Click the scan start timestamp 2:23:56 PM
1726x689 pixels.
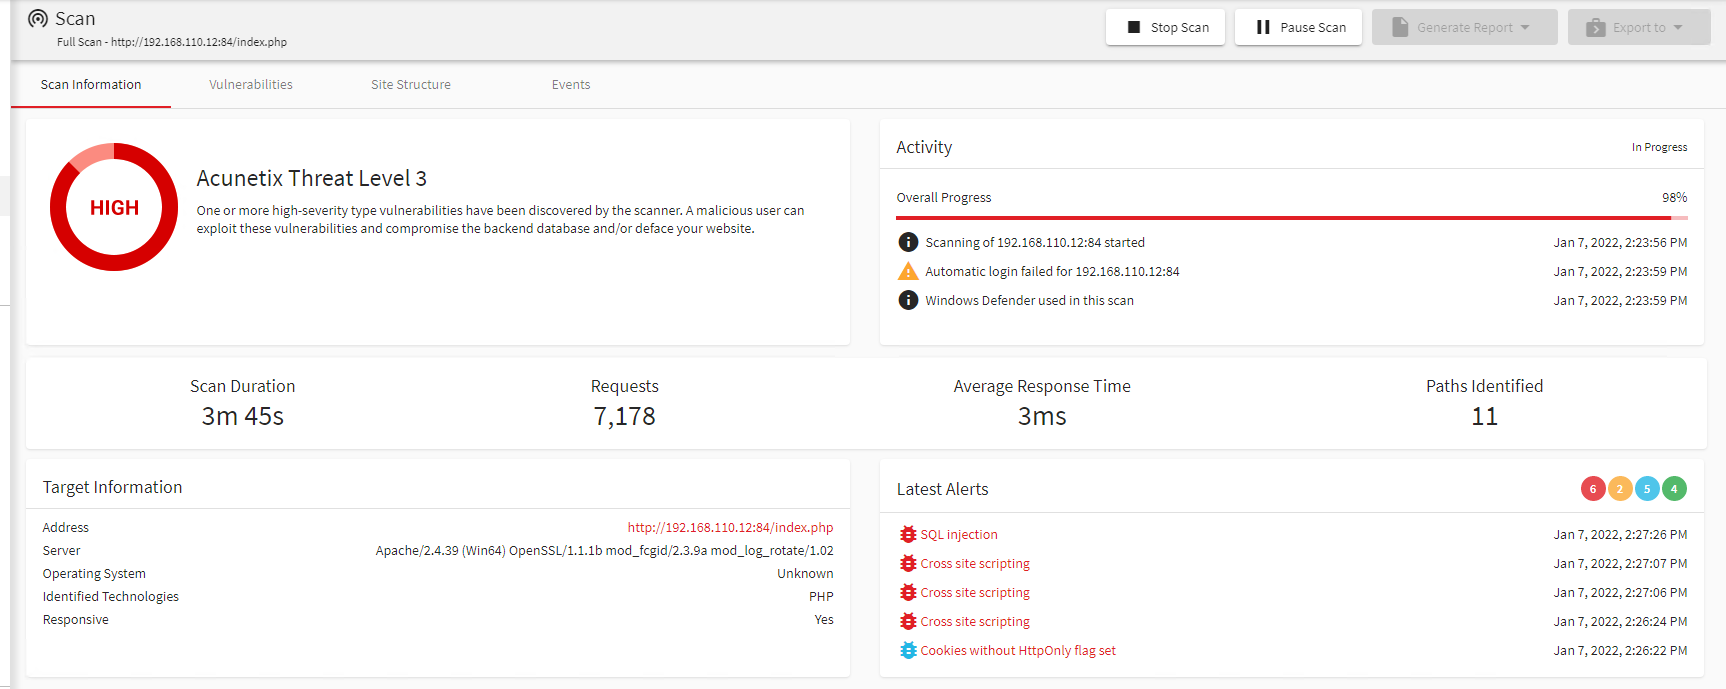pyautogui.click(x=1620, y=242)
